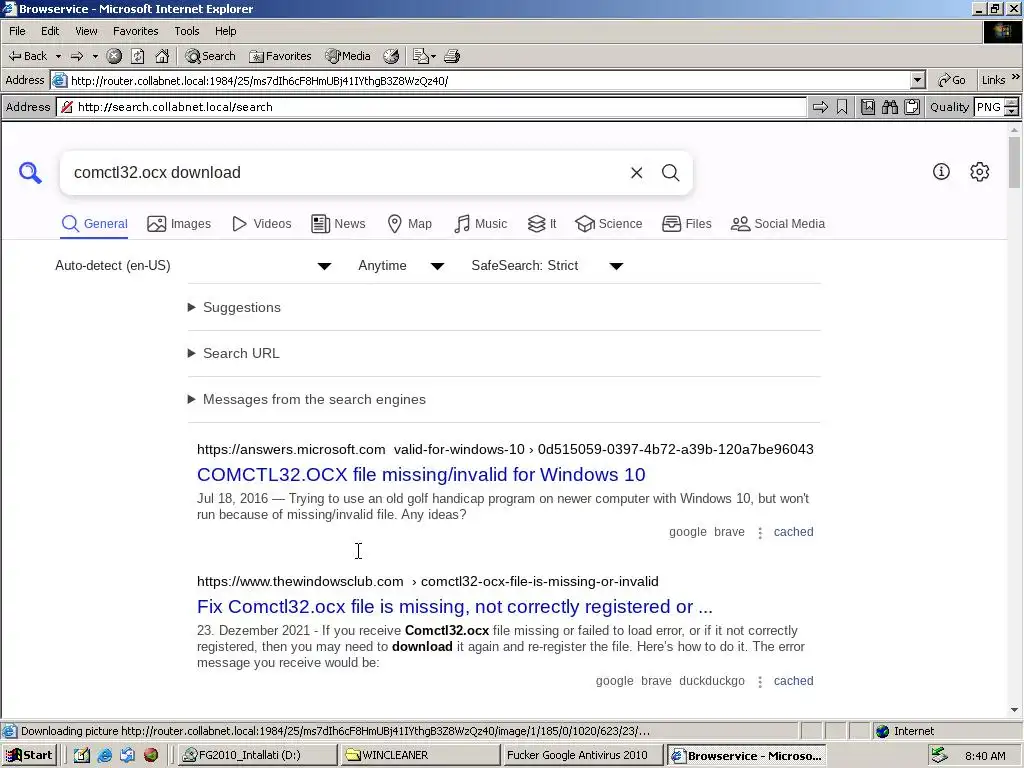Expand Messages from the search engines

307,399
